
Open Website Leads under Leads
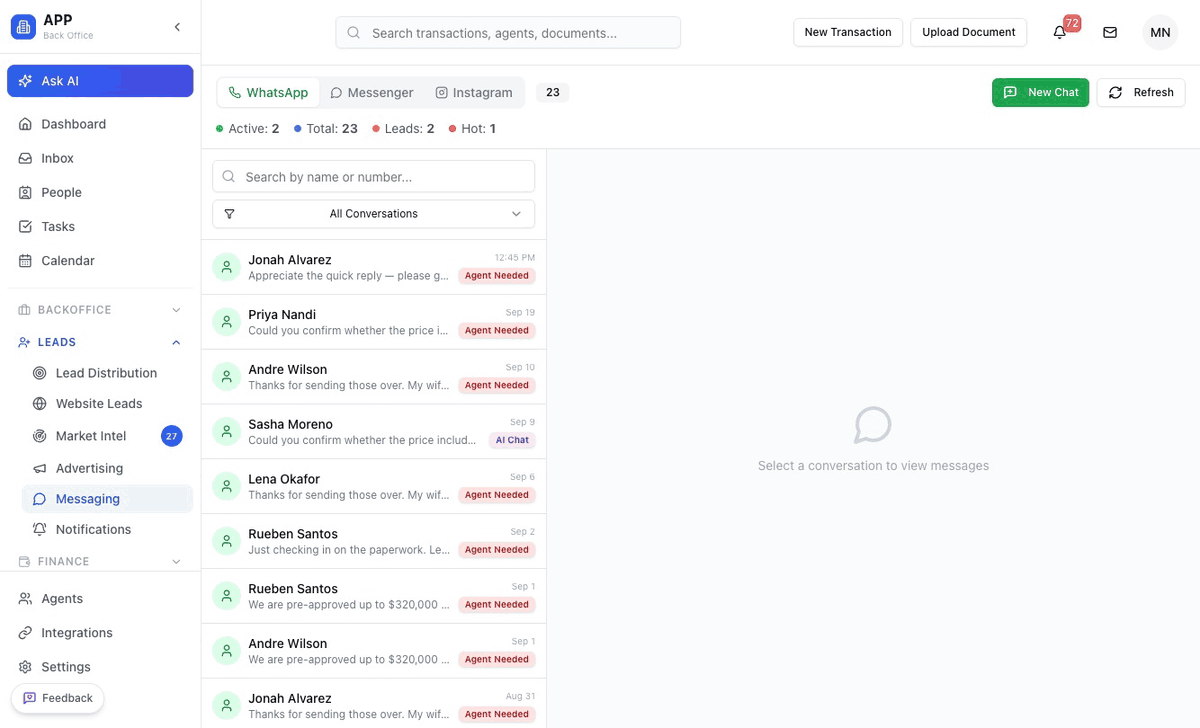tap(107, 403)
